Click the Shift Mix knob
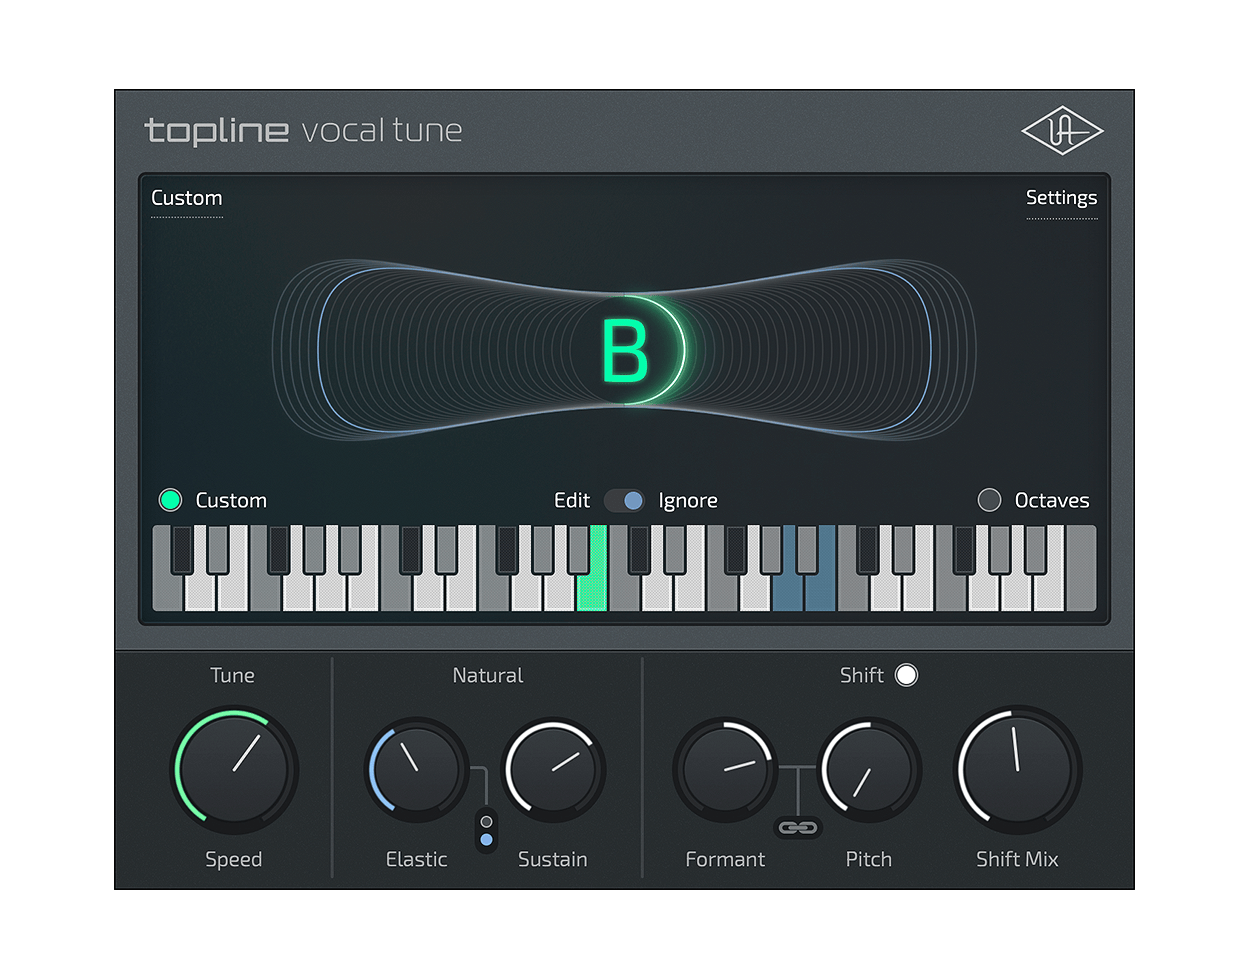This screenshot has width=1248, height=980. click(x=1018, y=771)
